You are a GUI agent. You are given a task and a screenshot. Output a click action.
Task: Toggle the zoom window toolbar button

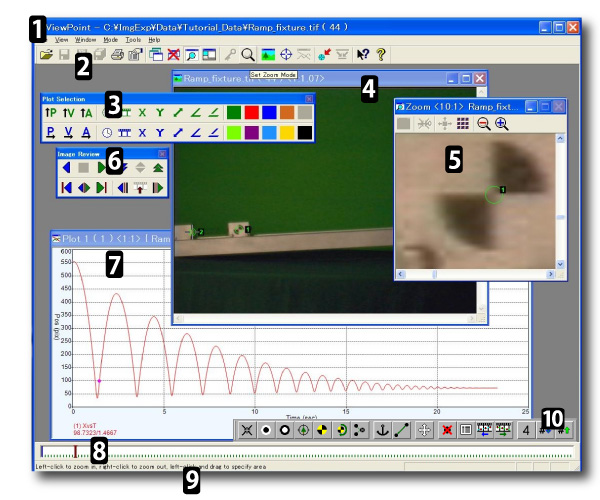click(x=191, y=55)
